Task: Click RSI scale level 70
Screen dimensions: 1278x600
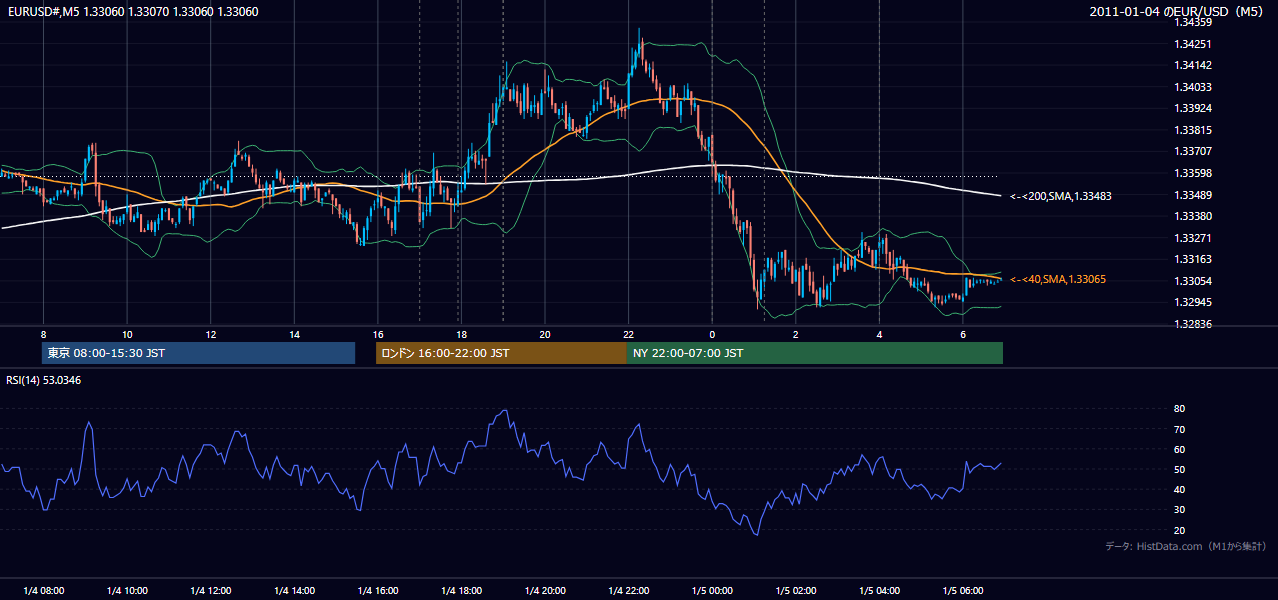Action: click(1180, 430)
